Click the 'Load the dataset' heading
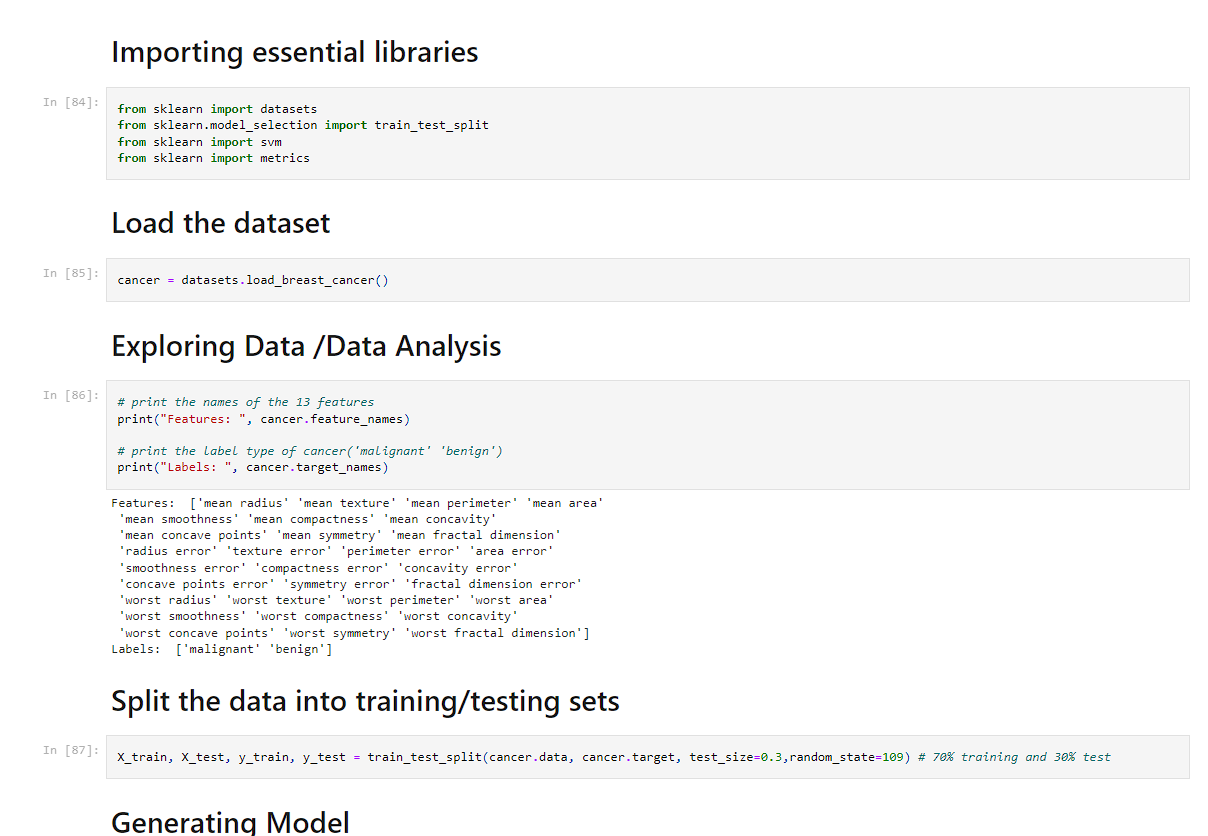 pos(220,223)
